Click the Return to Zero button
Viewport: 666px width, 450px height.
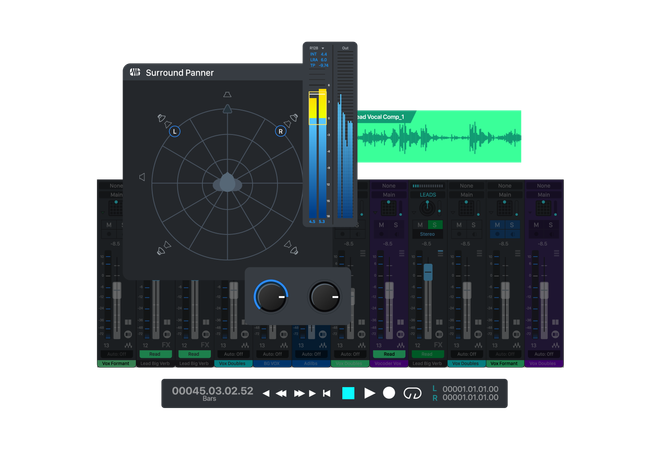[x=326, y=394]
